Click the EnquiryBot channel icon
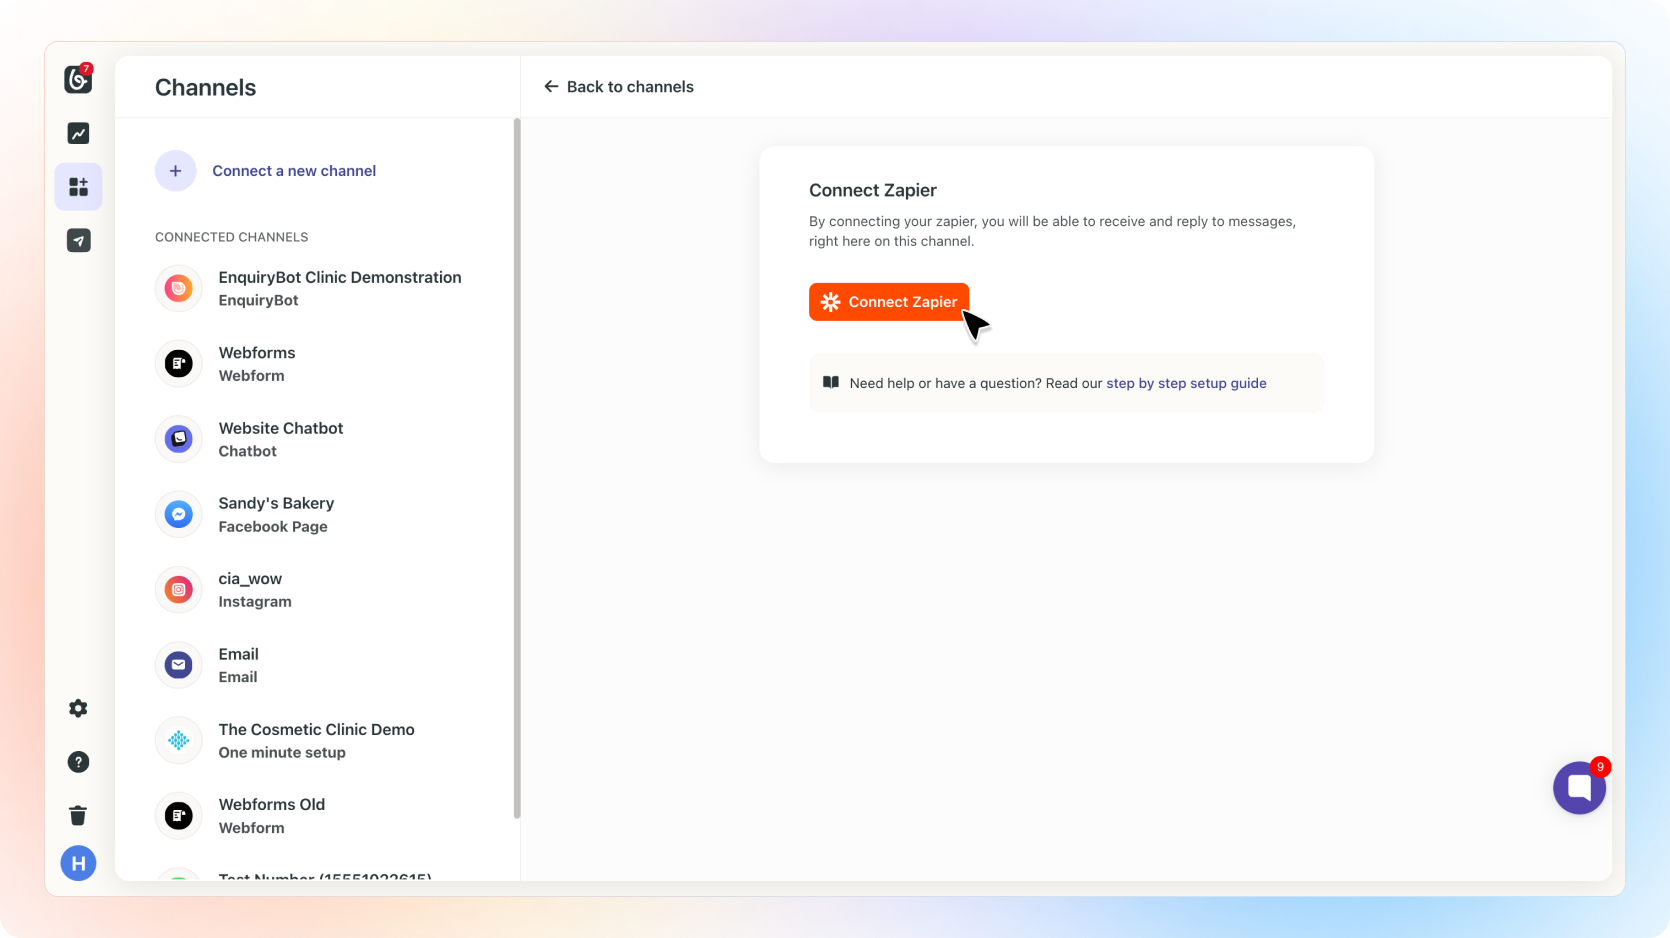This screenshot has width=1670, height=938. click(179, 289)
